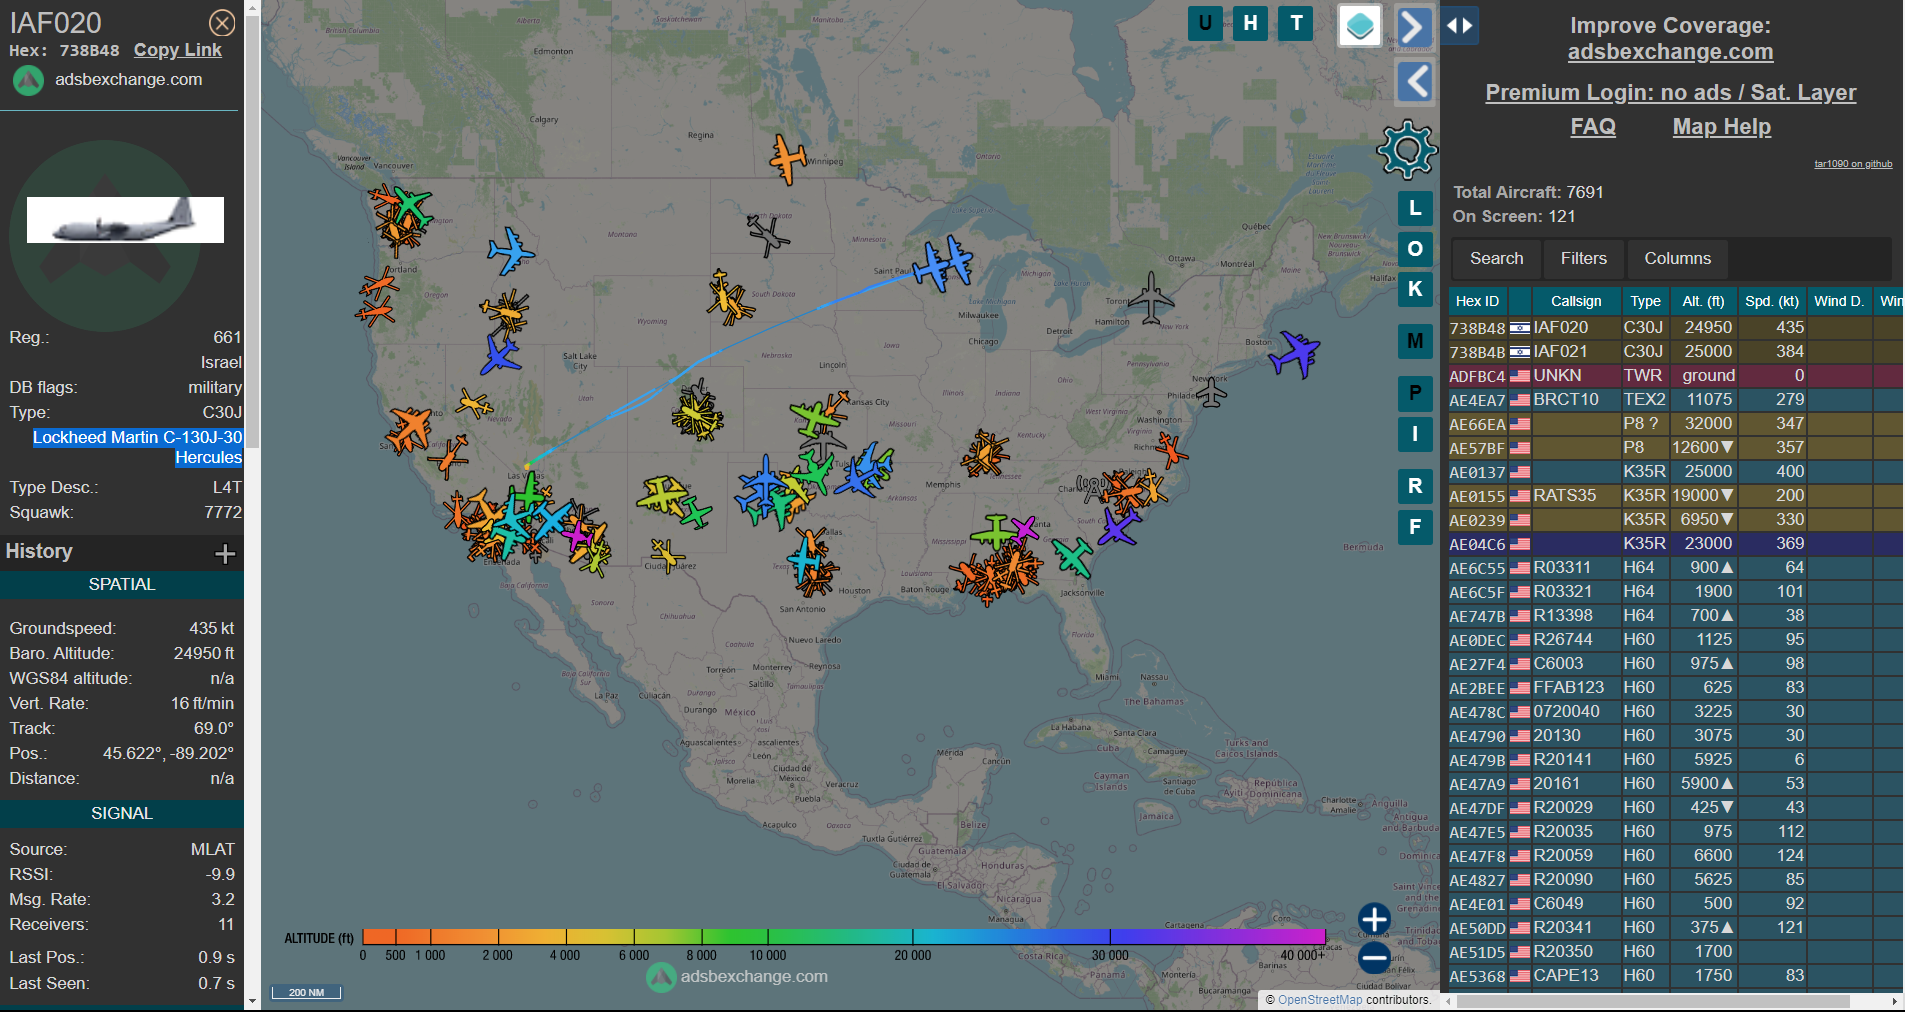This screenshot has height=1012, width=1905.
Task: Toggle the T tracks button
Action: pos(1297,23)
